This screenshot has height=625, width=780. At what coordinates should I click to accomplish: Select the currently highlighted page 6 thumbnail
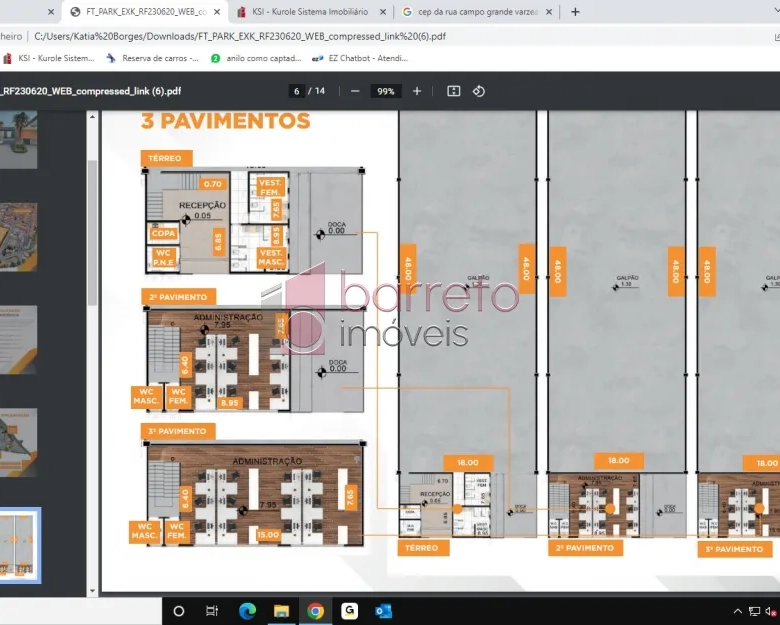[18, 545]
